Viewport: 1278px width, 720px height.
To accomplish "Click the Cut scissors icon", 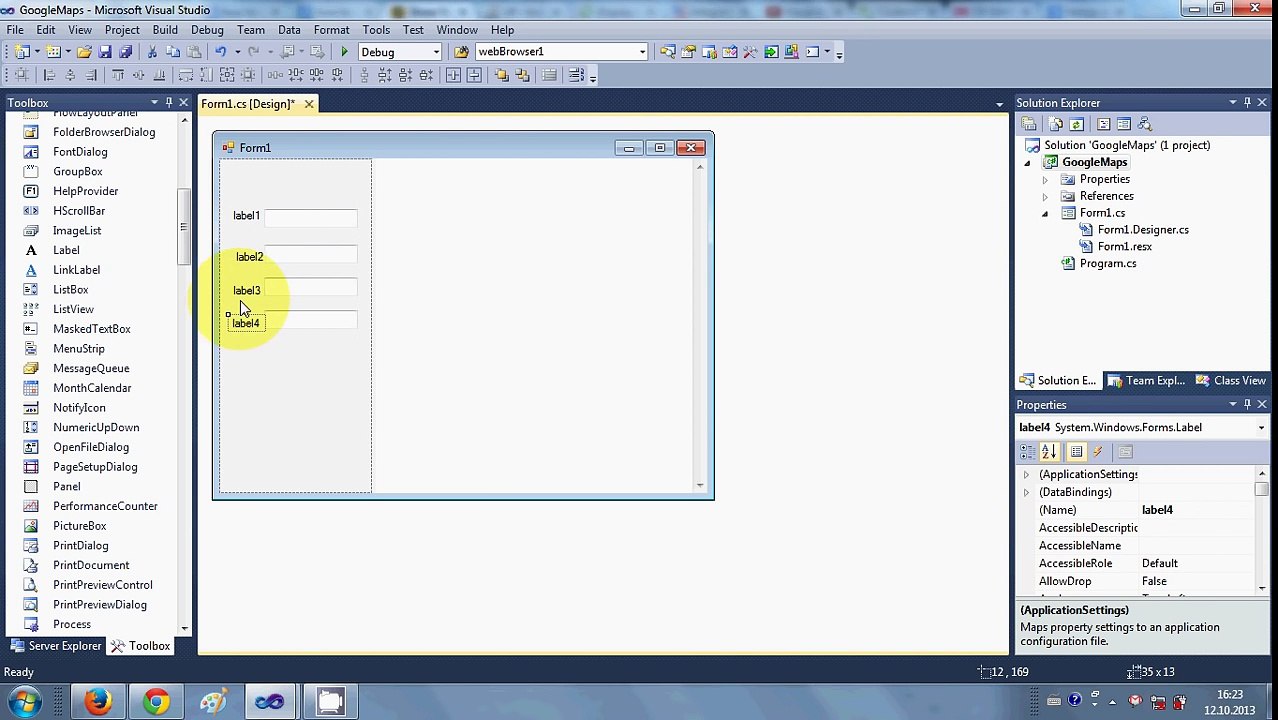I will click(152, 52).
